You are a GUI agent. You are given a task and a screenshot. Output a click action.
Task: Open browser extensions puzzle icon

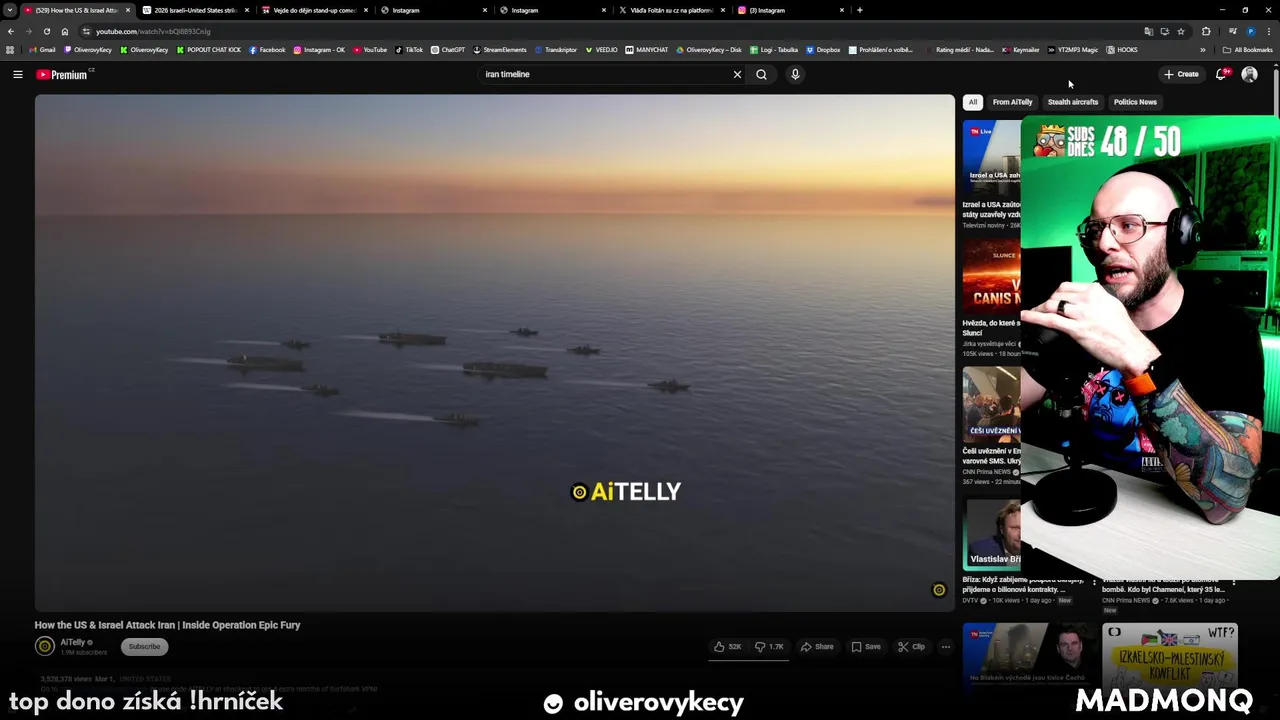pos(1206,31)
